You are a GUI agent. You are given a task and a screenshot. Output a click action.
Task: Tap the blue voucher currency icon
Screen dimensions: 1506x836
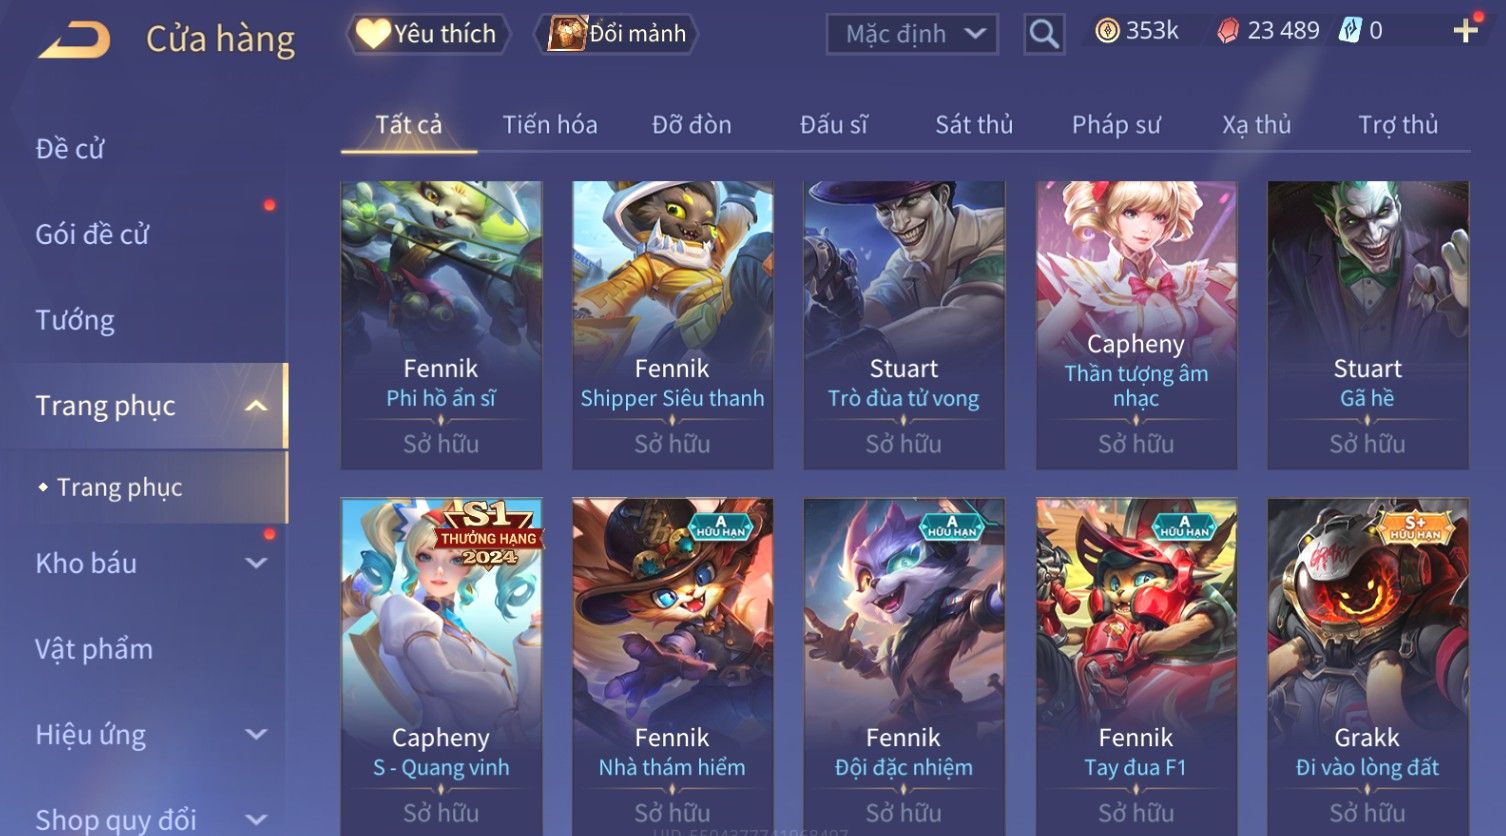(1350, 31)
